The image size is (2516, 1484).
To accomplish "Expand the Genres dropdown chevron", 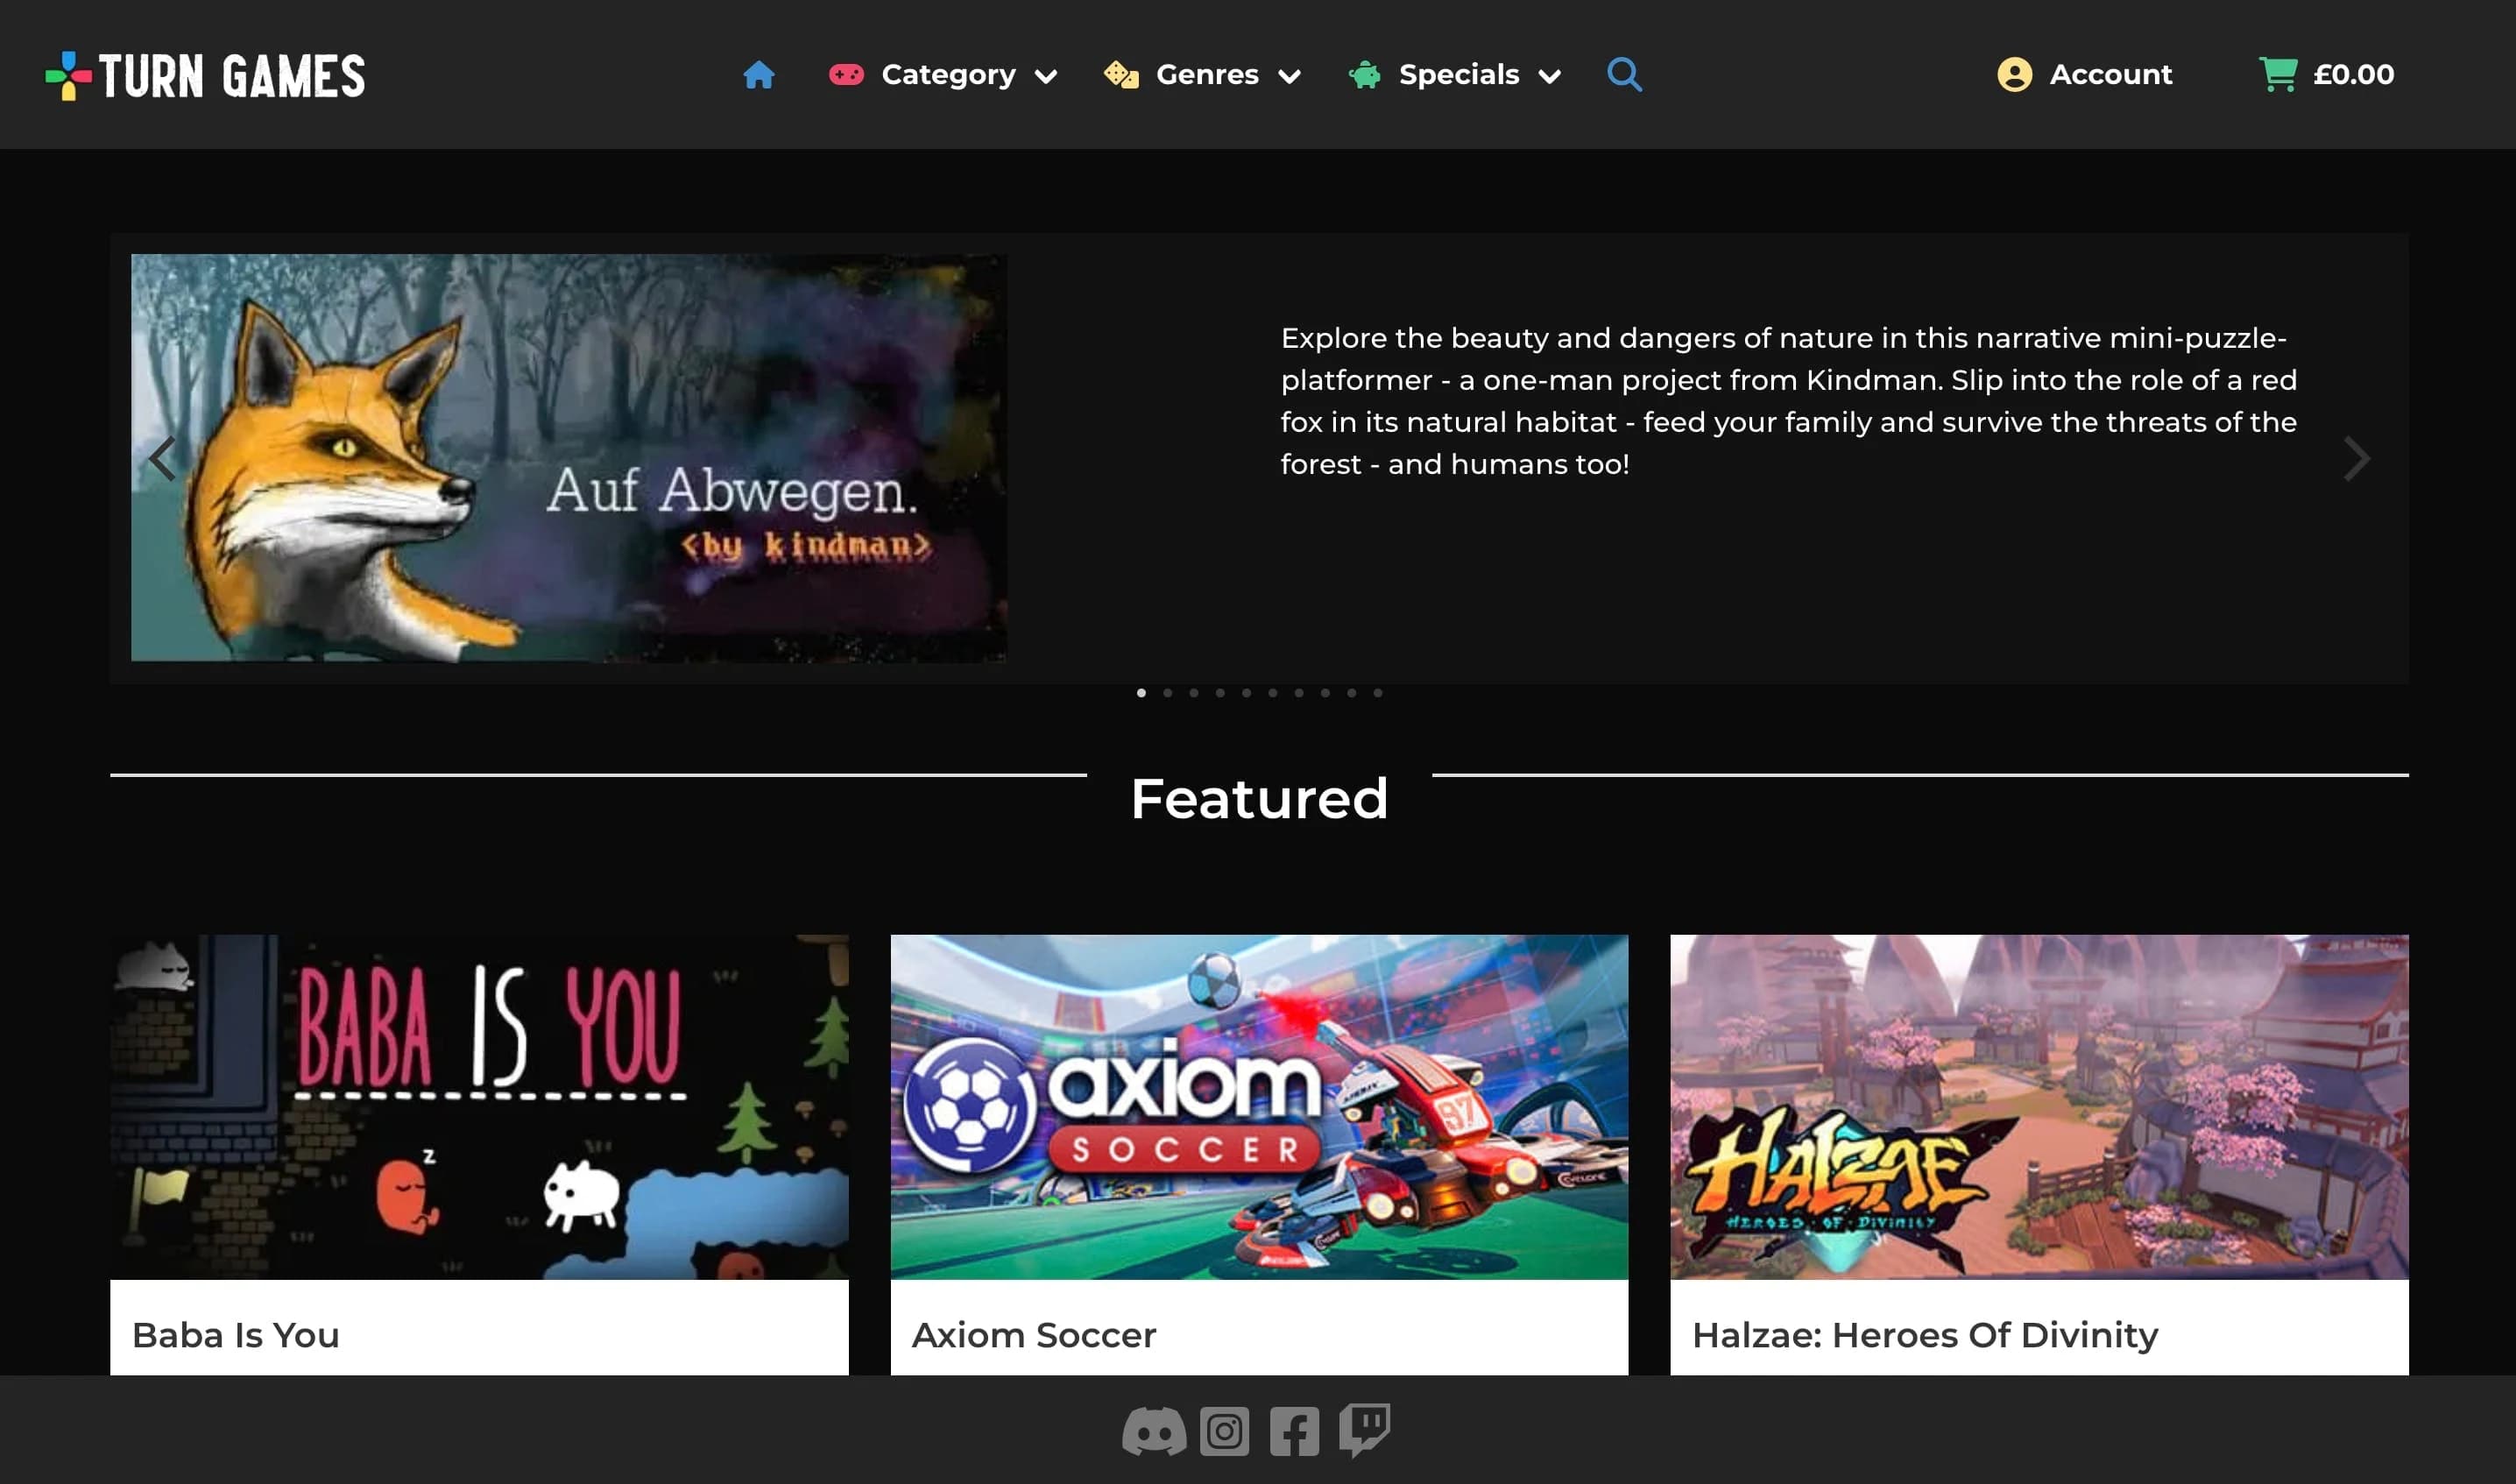I will [x=1290, y=77].
